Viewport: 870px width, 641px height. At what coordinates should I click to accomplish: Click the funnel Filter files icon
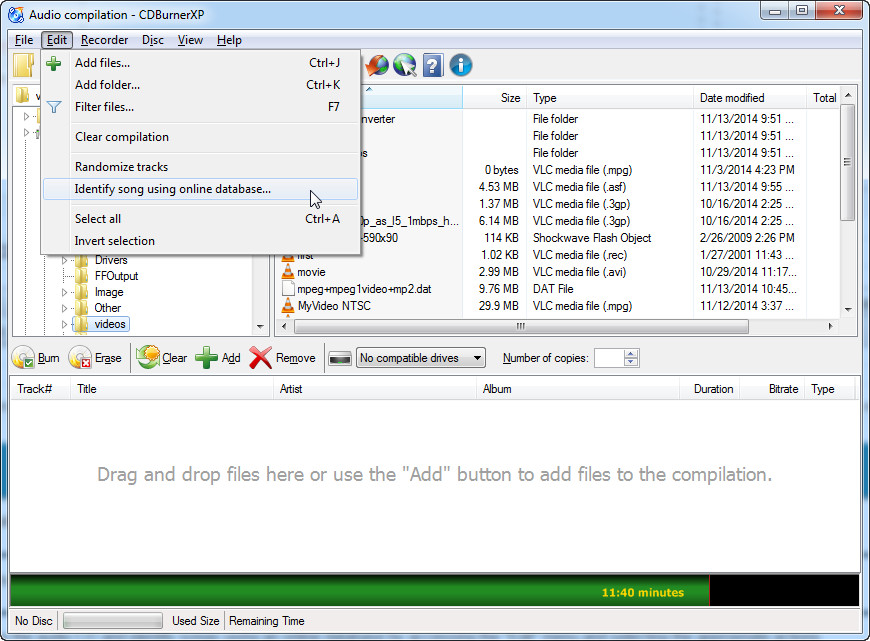tap(54, 107)
